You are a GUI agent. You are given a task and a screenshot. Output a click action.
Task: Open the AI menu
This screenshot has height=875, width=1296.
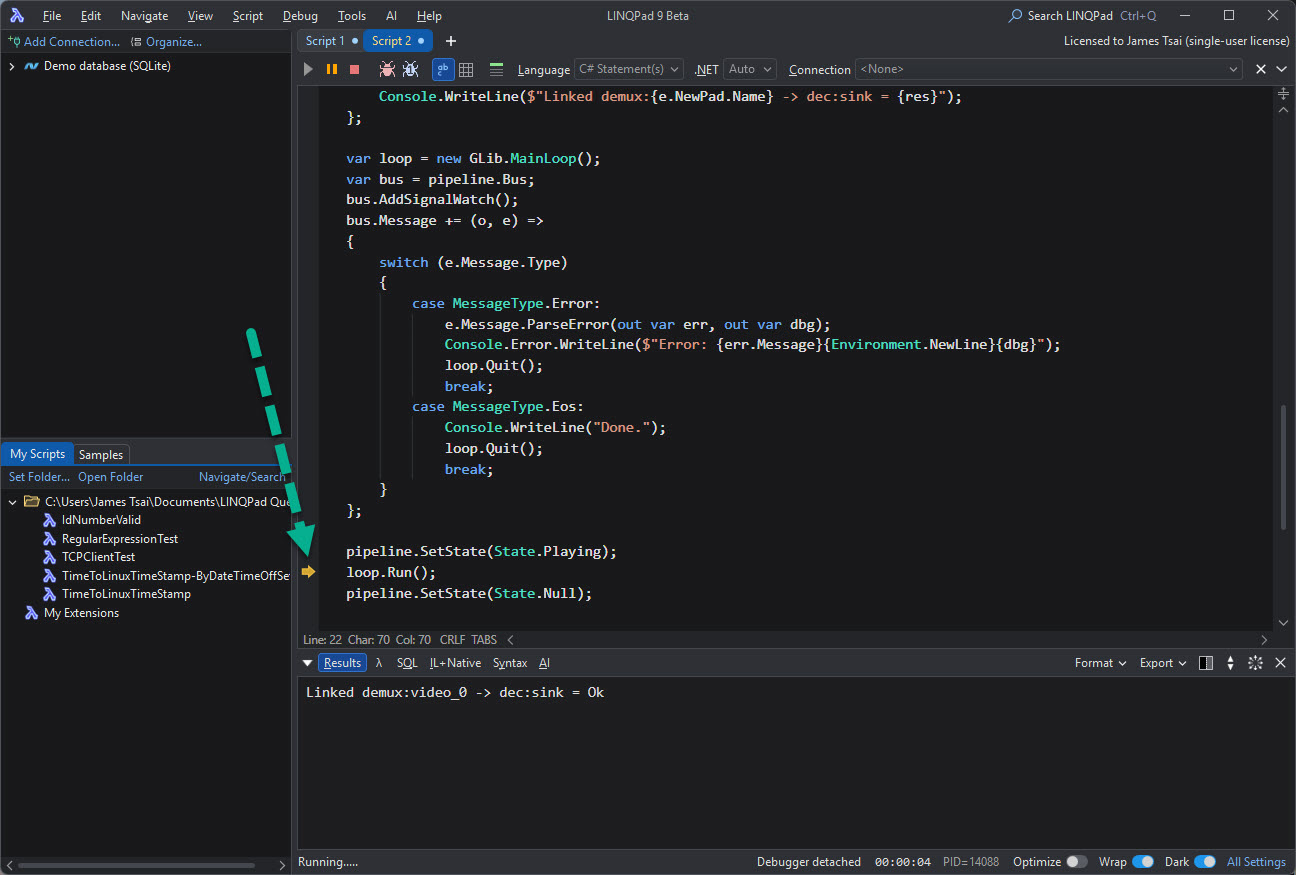391,16
